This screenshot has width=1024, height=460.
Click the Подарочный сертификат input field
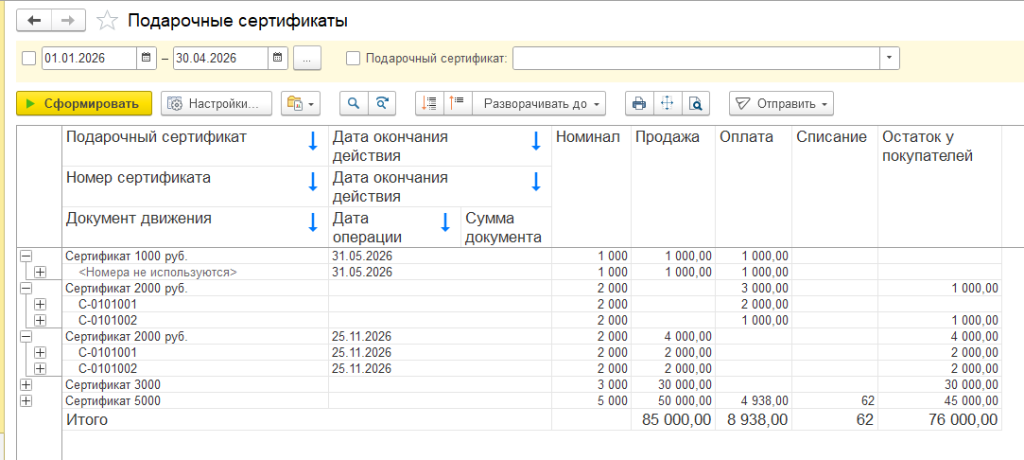(x=696, y=58)
